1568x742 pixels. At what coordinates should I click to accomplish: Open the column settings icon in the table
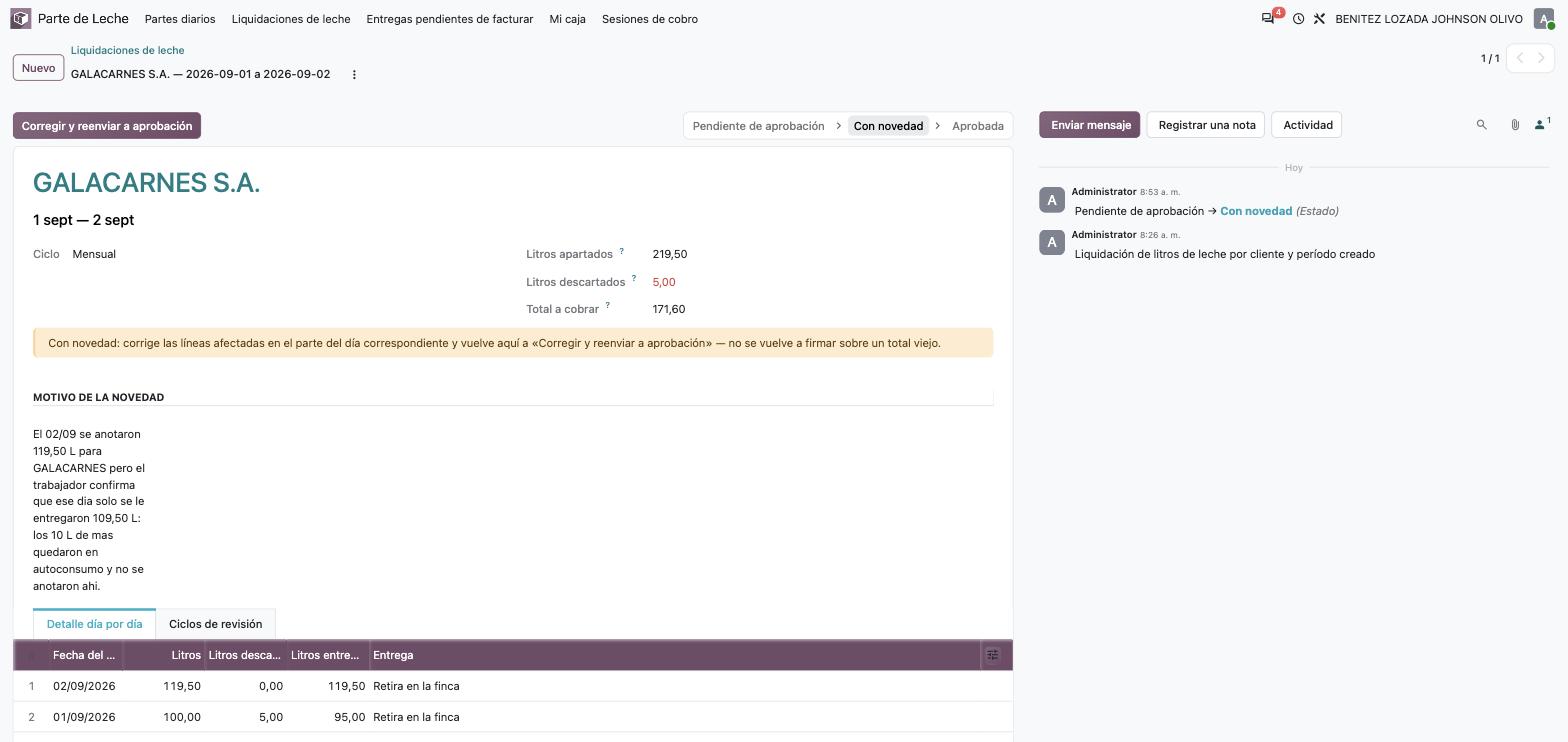[993, 655]
